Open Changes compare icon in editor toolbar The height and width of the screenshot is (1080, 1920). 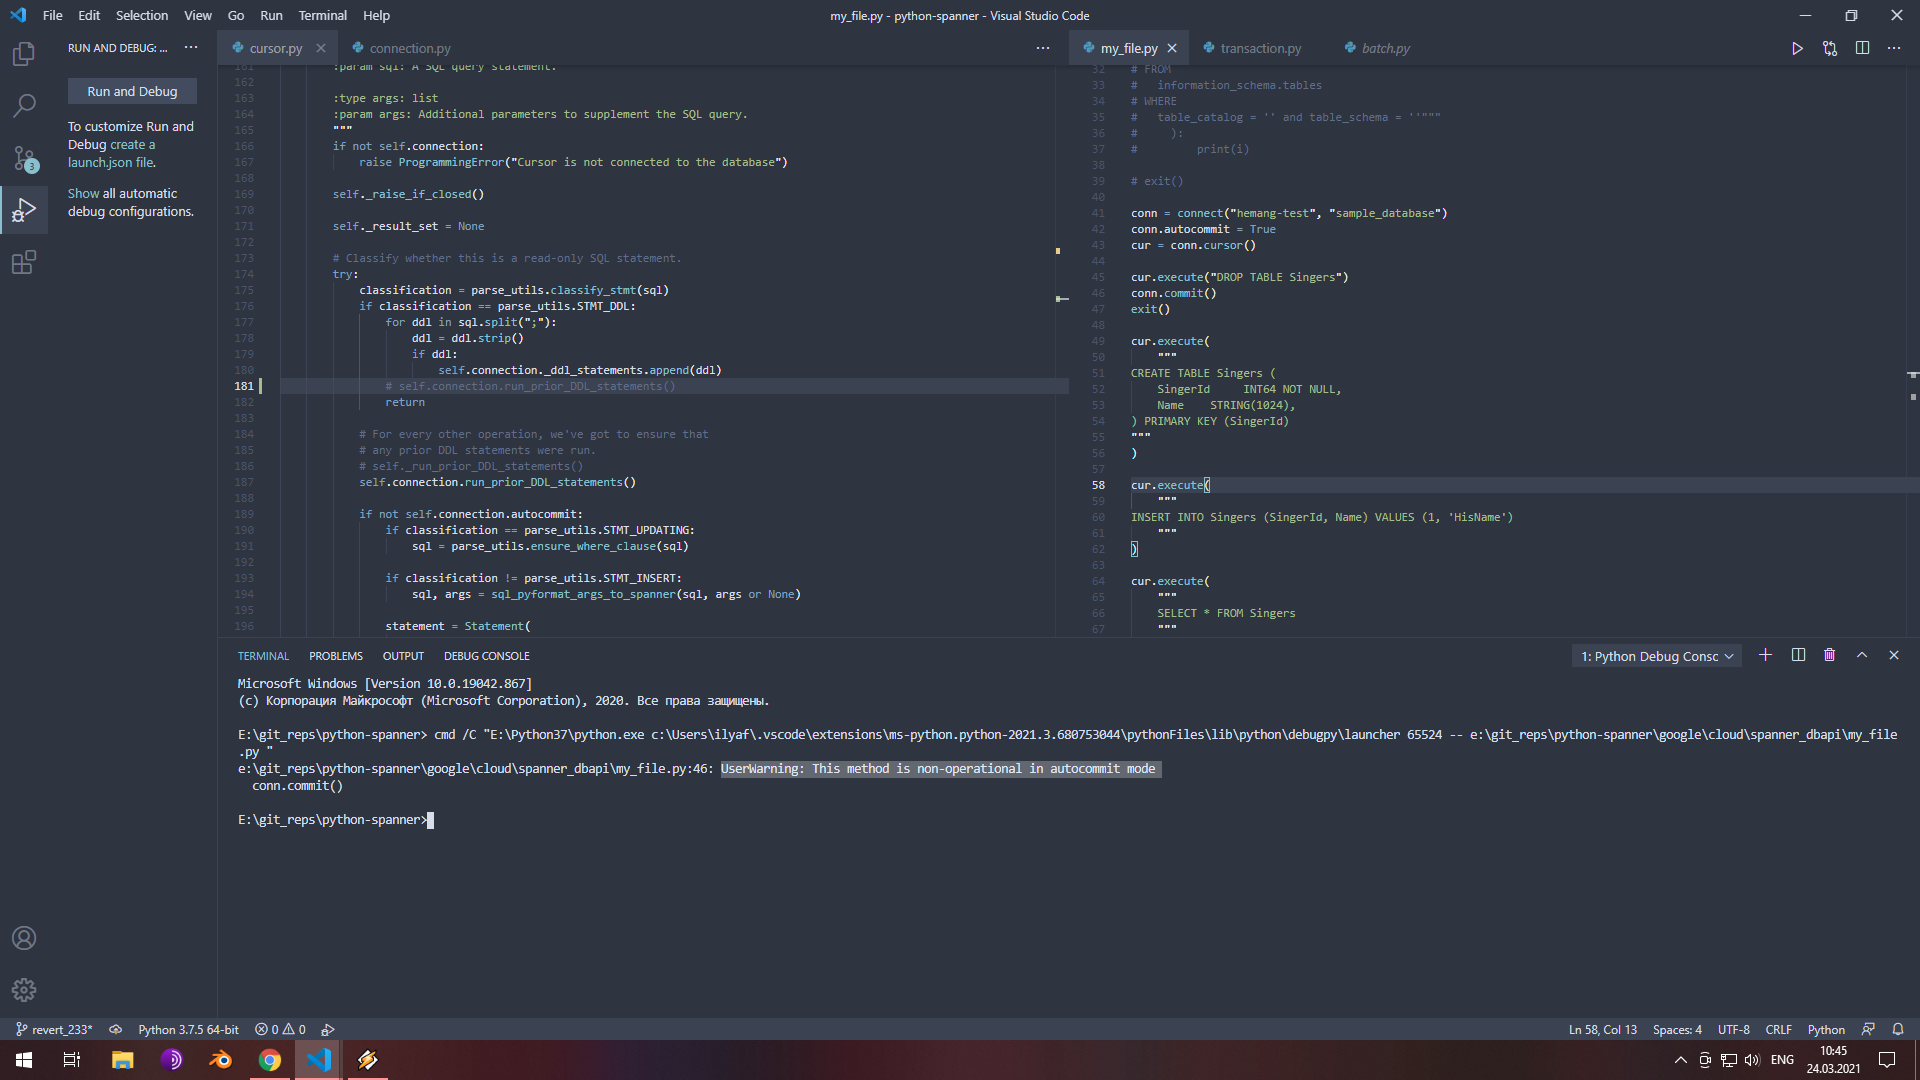click(1830, 48)
